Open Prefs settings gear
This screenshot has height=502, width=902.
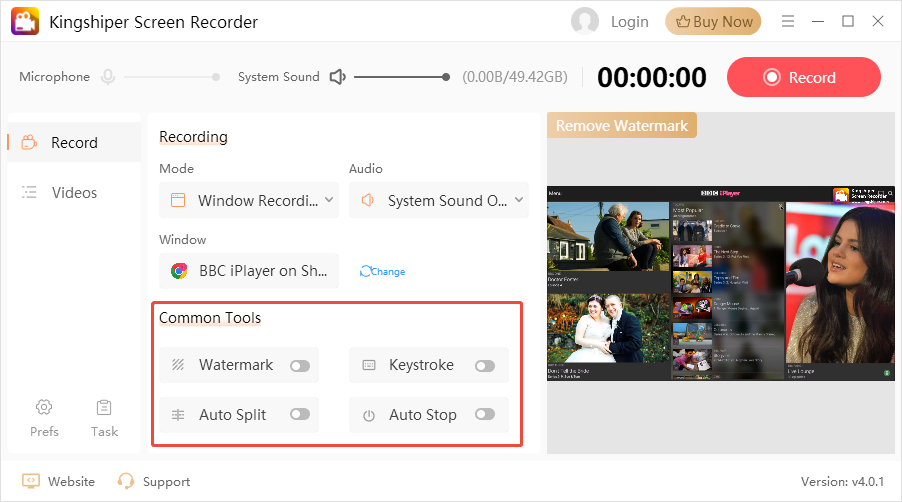(44, 418)
